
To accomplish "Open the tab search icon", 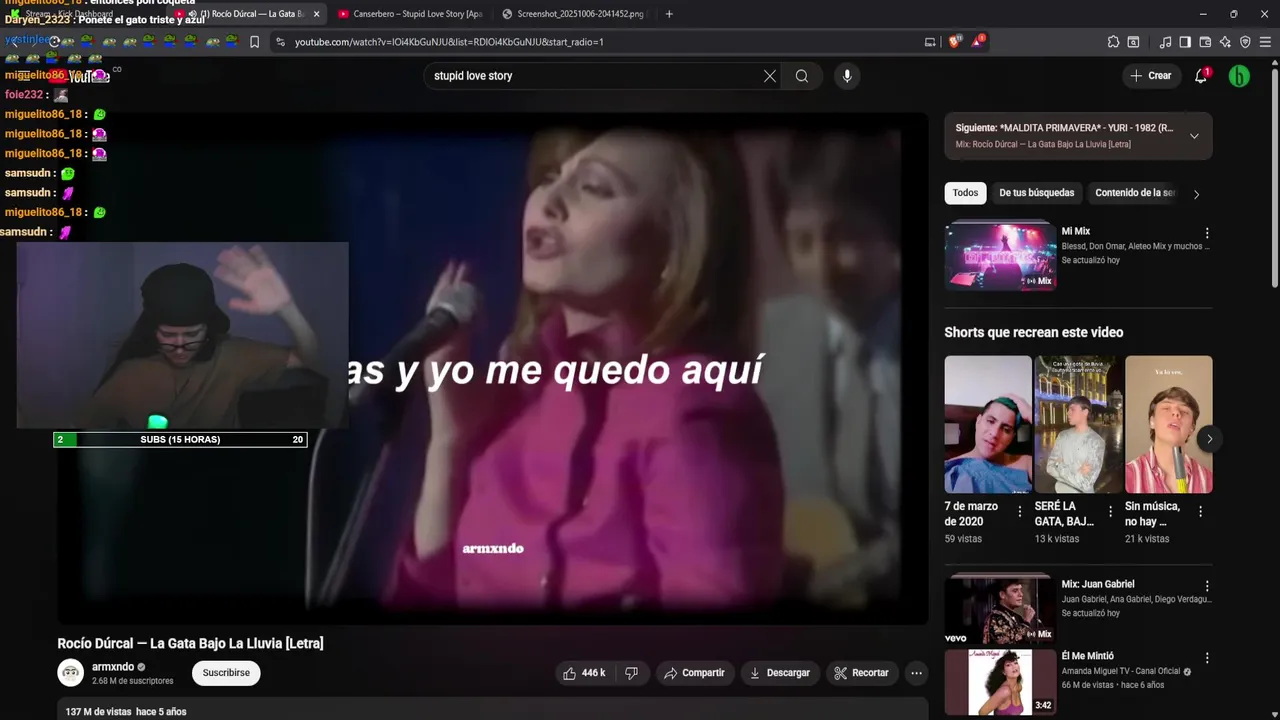I will coord(1133,42).
